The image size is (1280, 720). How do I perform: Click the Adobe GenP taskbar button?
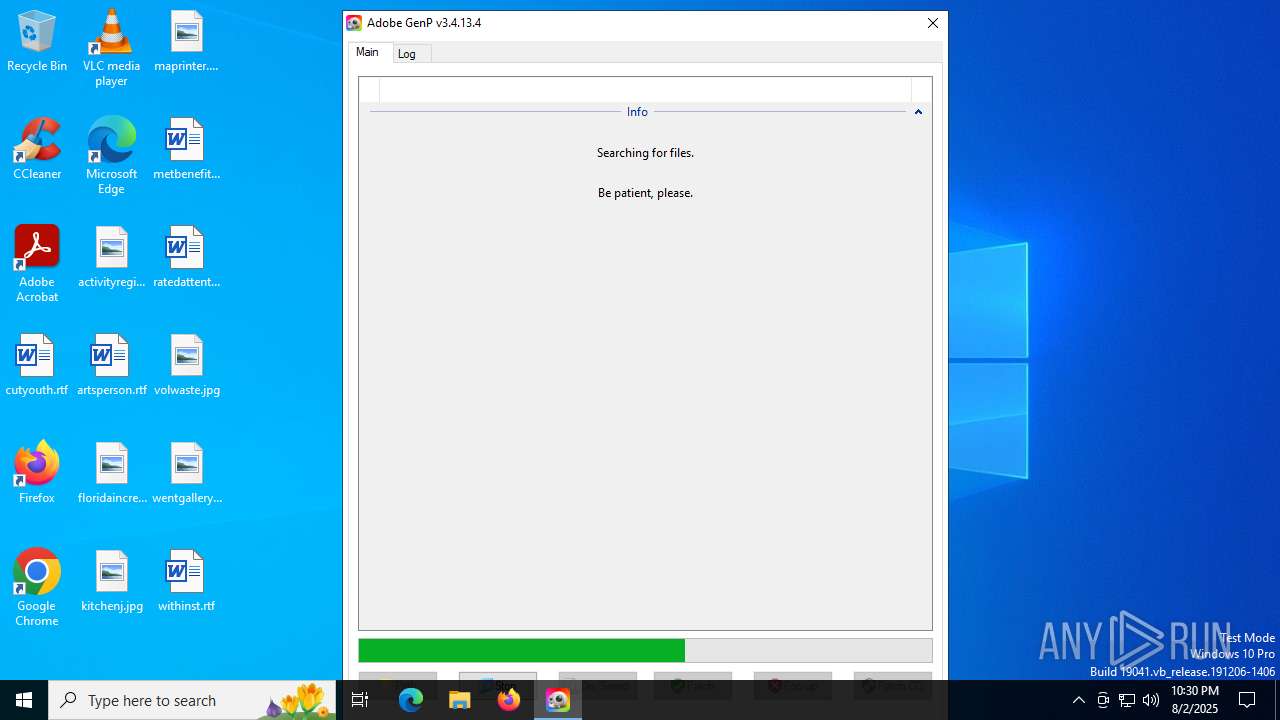pyautogui.click(x=558, y=700)
